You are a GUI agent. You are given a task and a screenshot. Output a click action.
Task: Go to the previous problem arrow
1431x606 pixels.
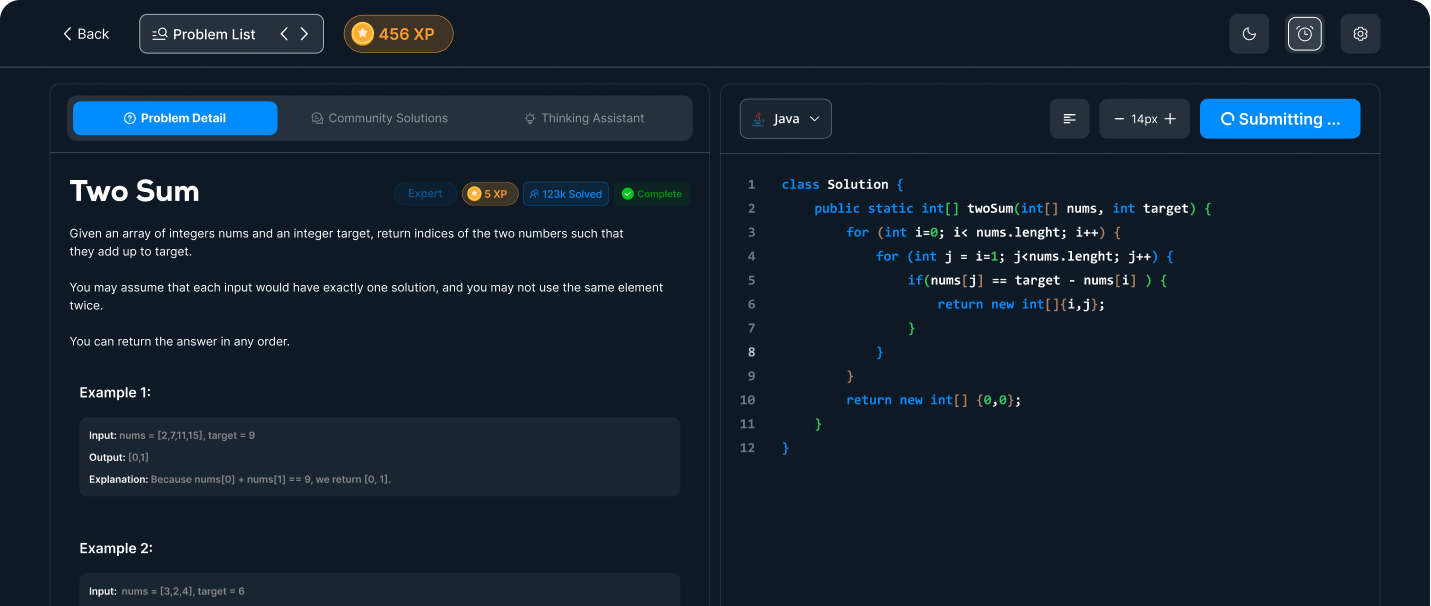[284, 34]
